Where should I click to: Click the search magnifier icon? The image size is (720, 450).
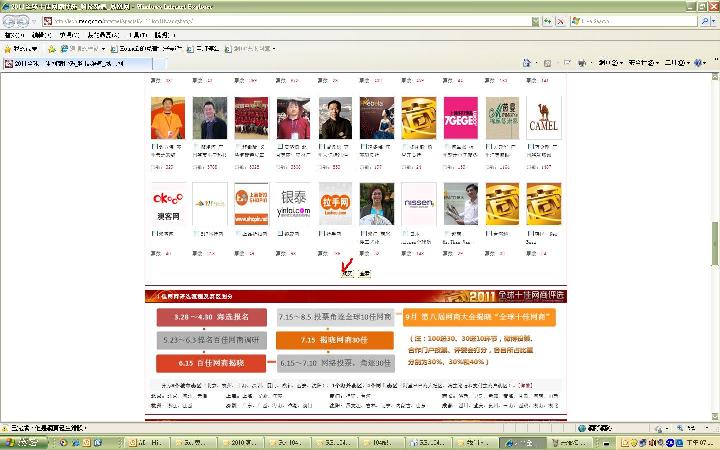click(x=705, y=21)
